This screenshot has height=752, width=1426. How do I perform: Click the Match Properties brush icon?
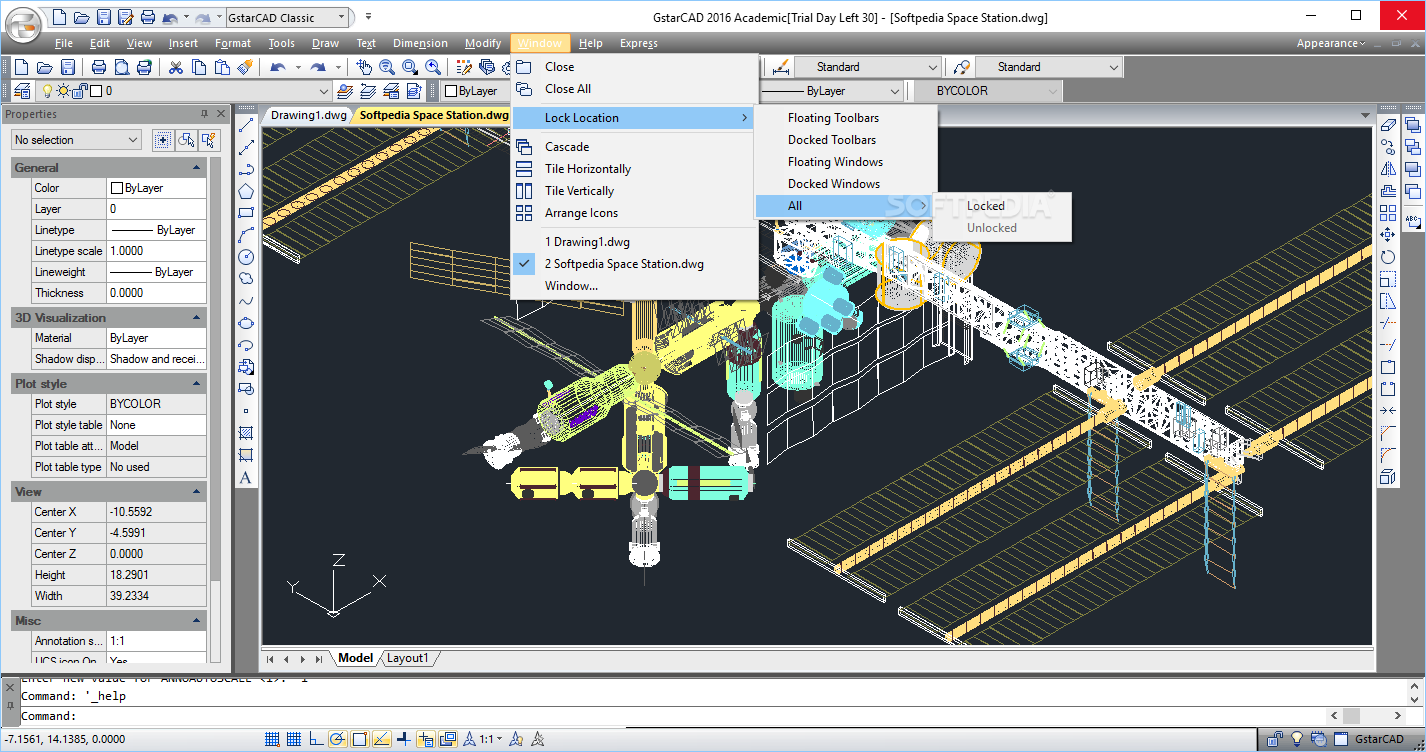tap(245, 67)
